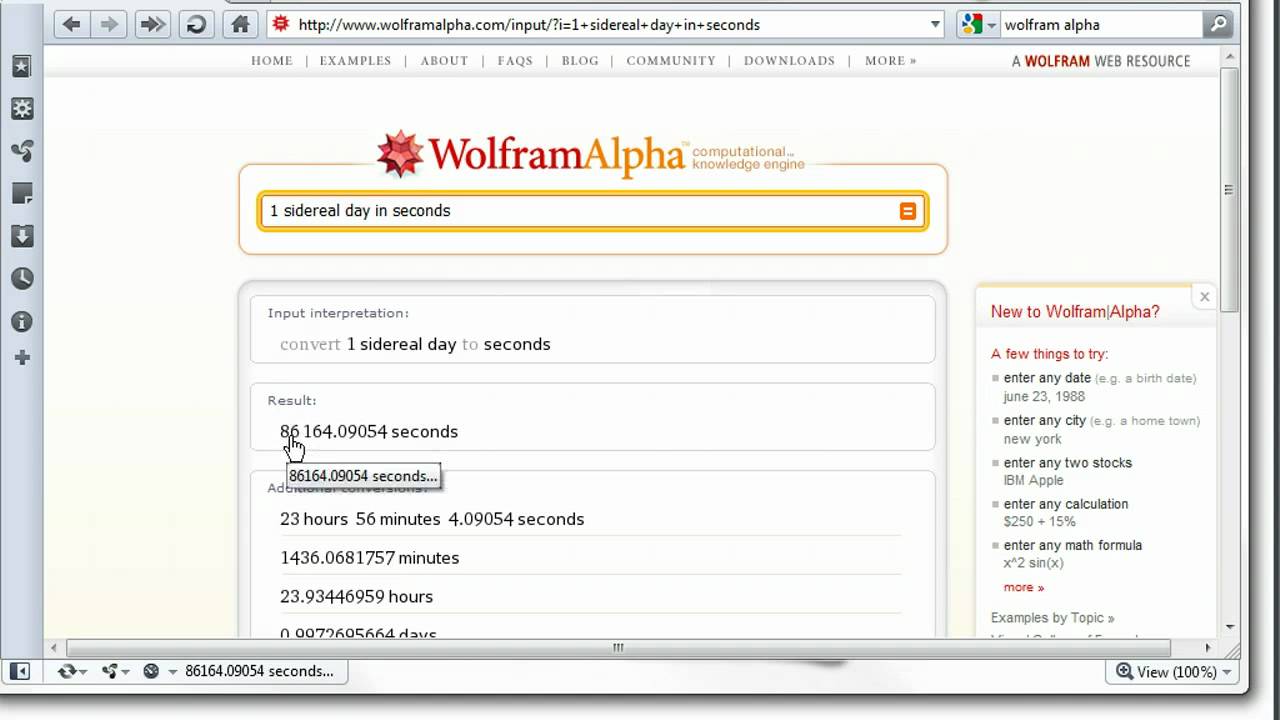Try the 'IBM Apple' stocks example

1033,480
